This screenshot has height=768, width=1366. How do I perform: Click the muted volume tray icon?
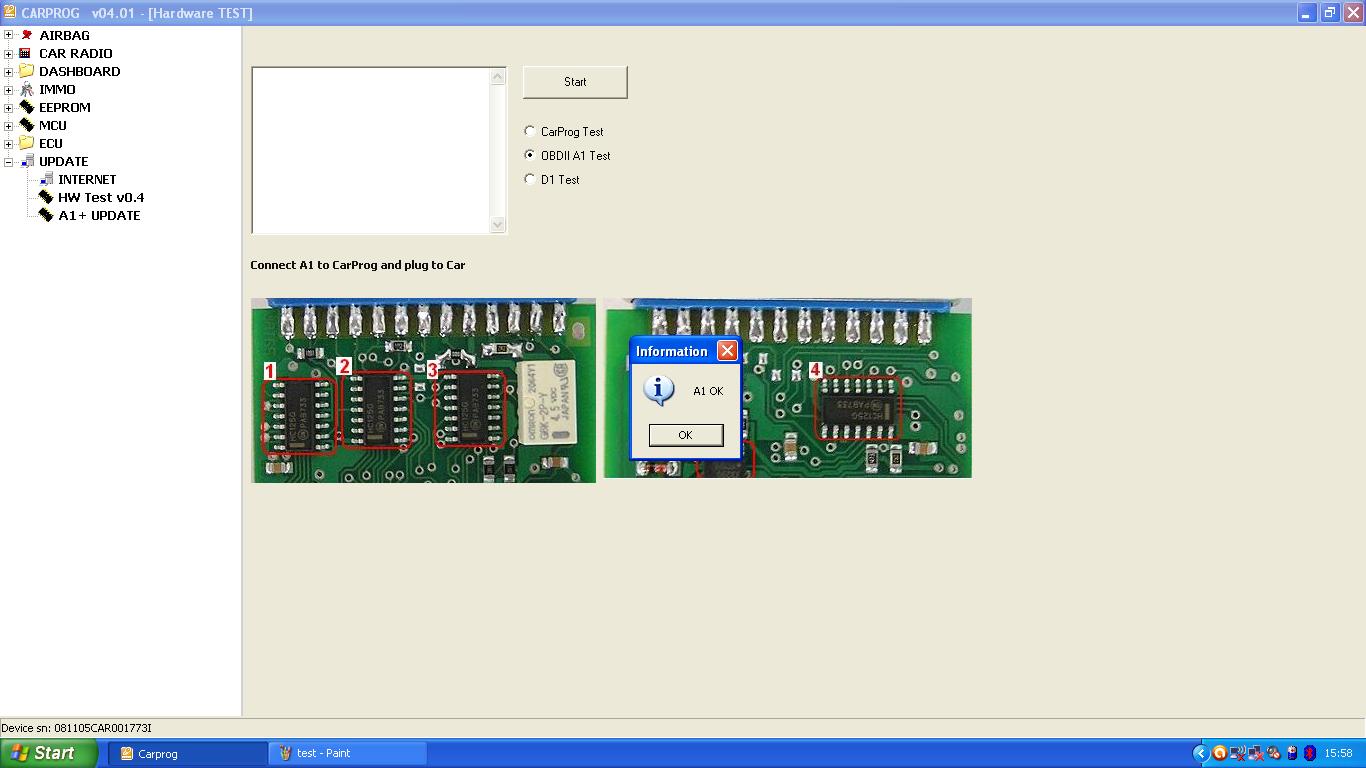tap(1274, 753)
